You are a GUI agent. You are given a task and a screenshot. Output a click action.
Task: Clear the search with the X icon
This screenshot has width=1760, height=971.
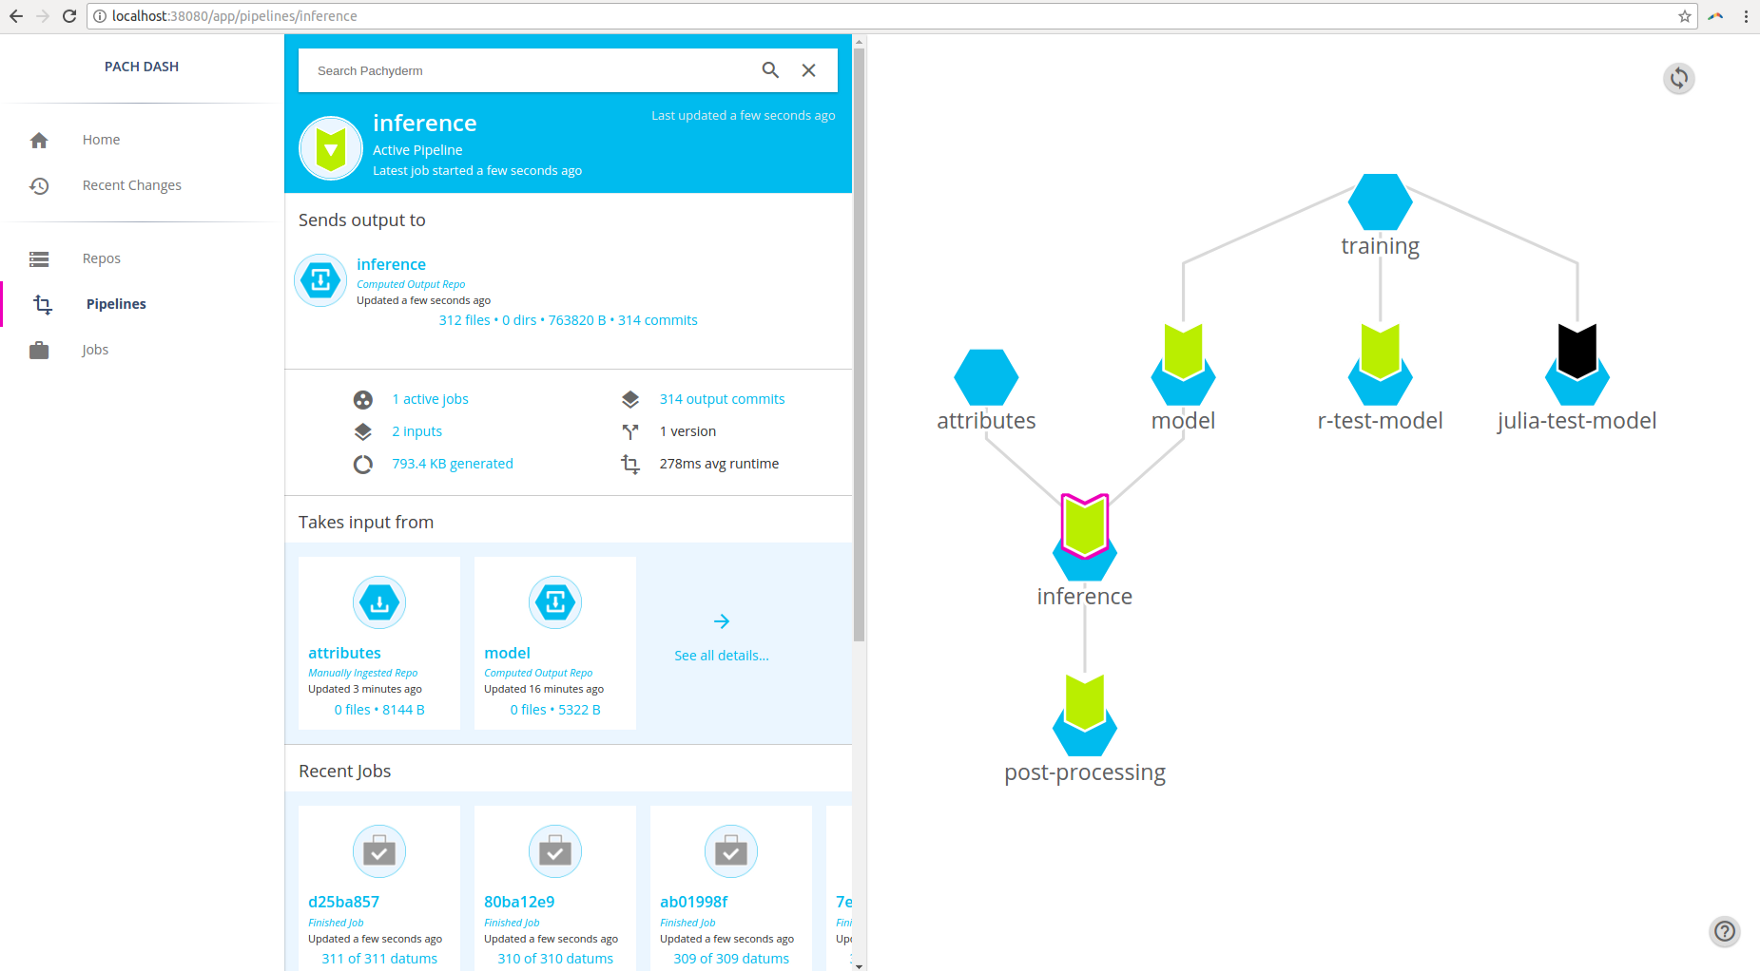808,70
